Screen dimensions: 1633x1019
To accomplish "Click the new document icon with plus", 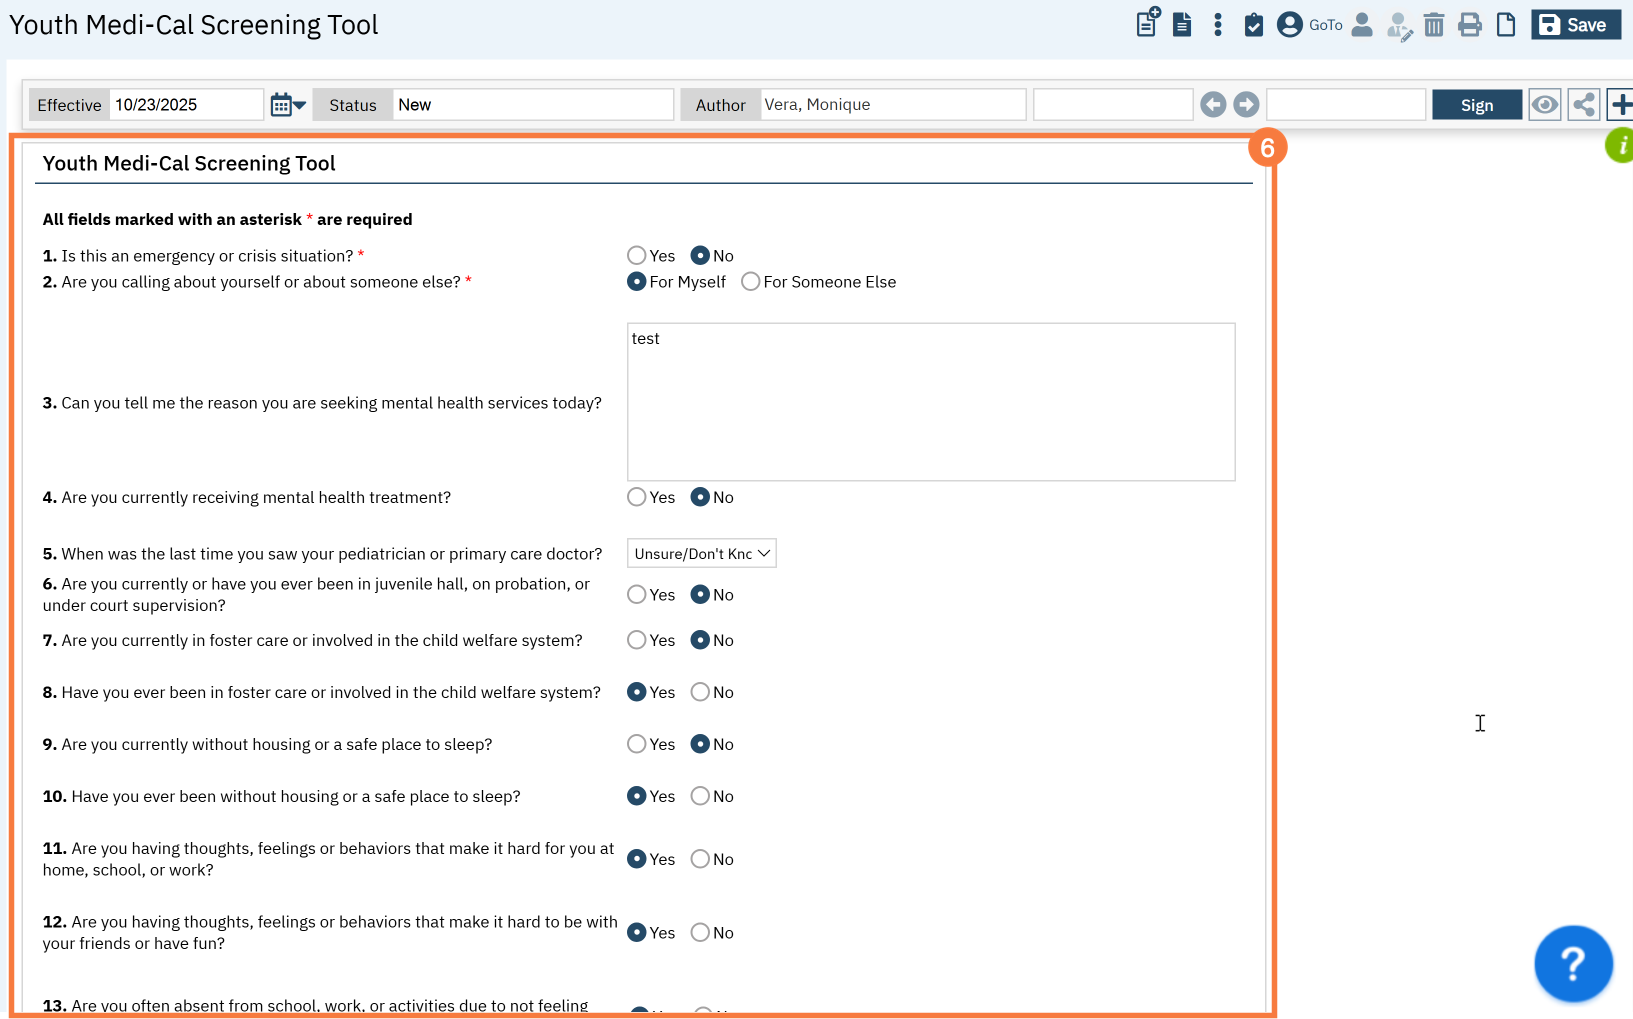I will point(1147,23).
